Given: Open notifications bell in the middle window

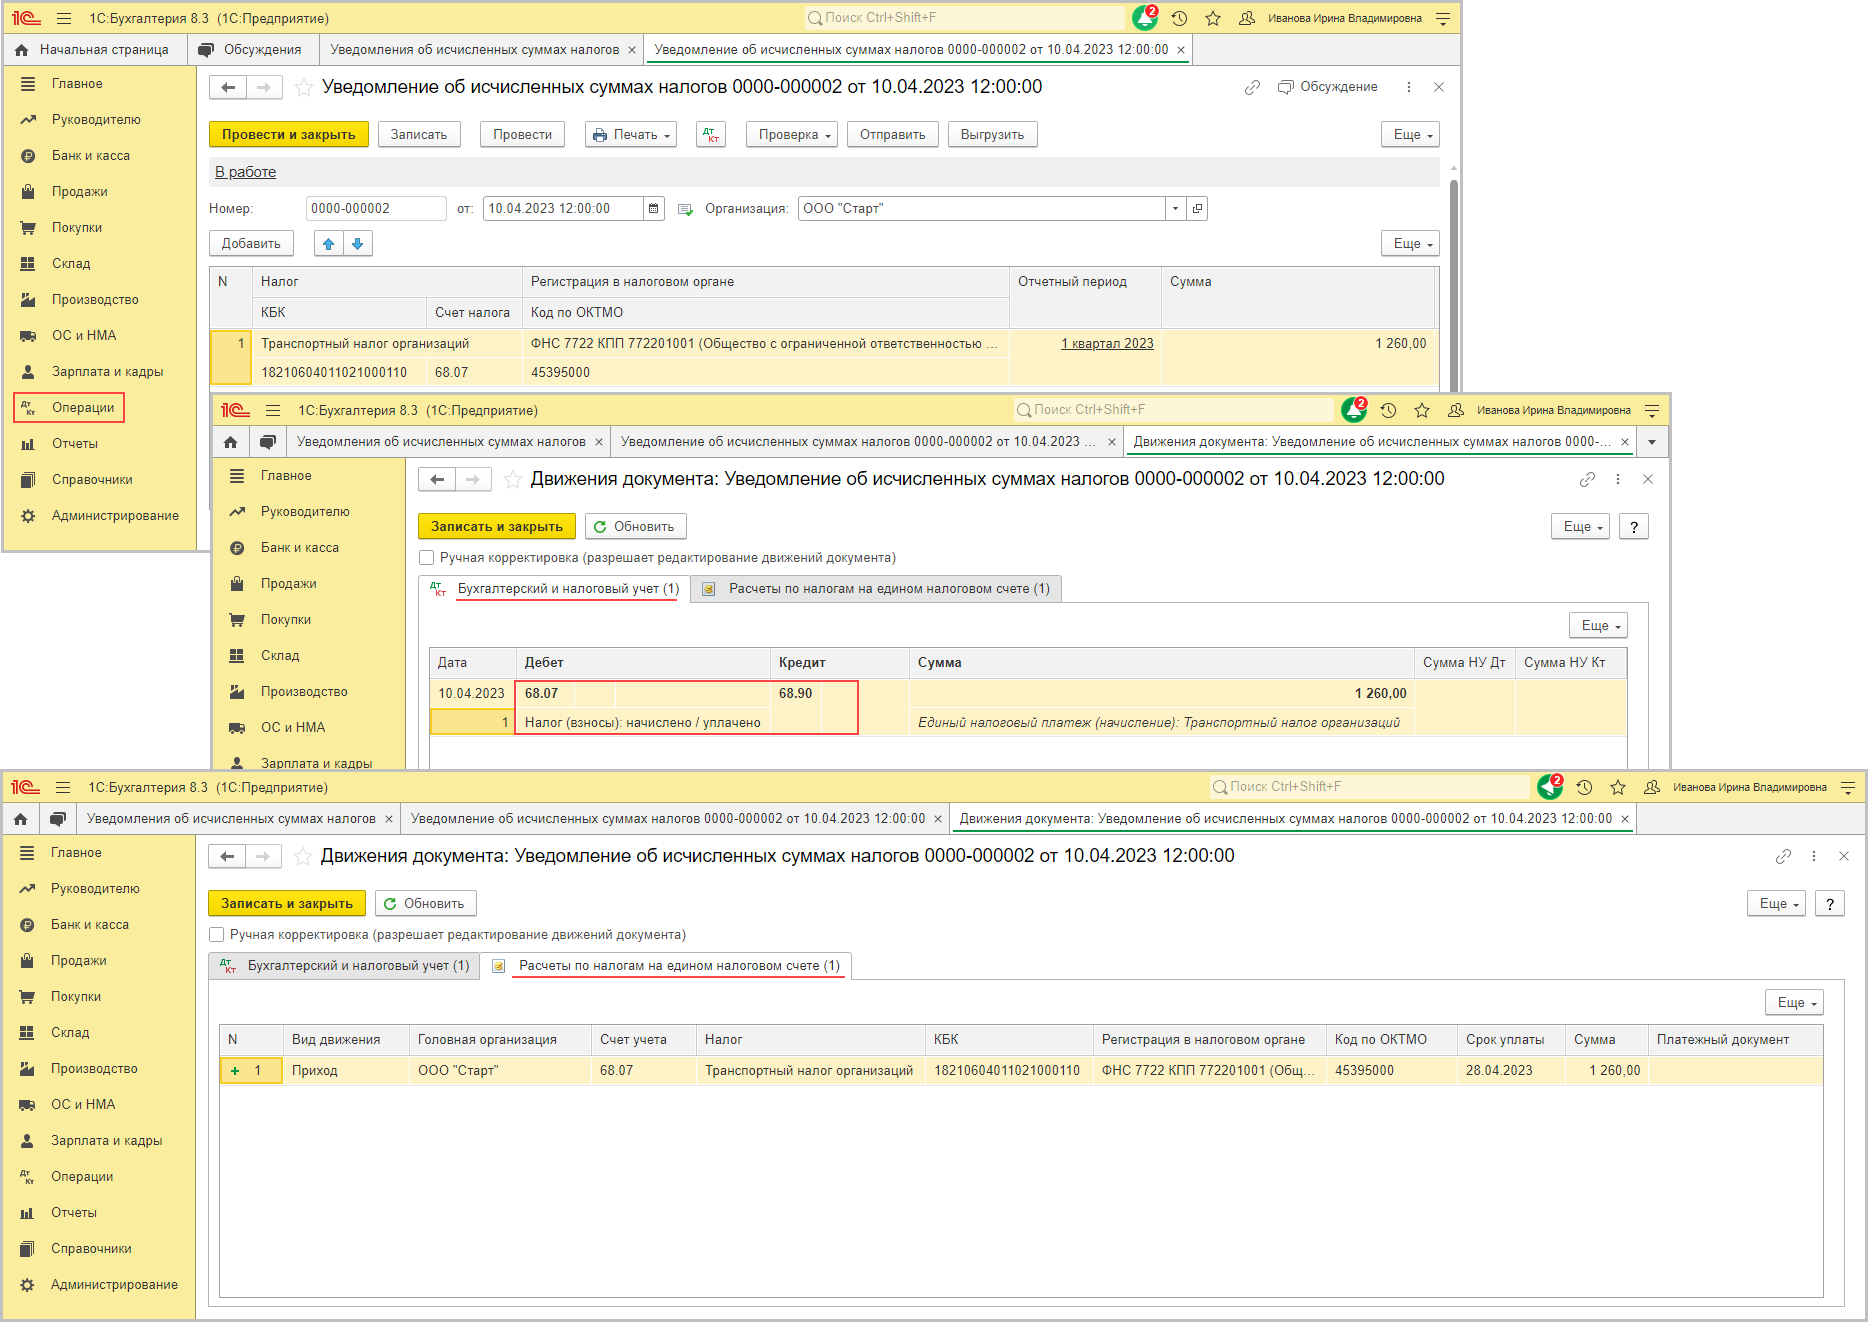Looking at the screenshot, I should [x=1353, y=410].
